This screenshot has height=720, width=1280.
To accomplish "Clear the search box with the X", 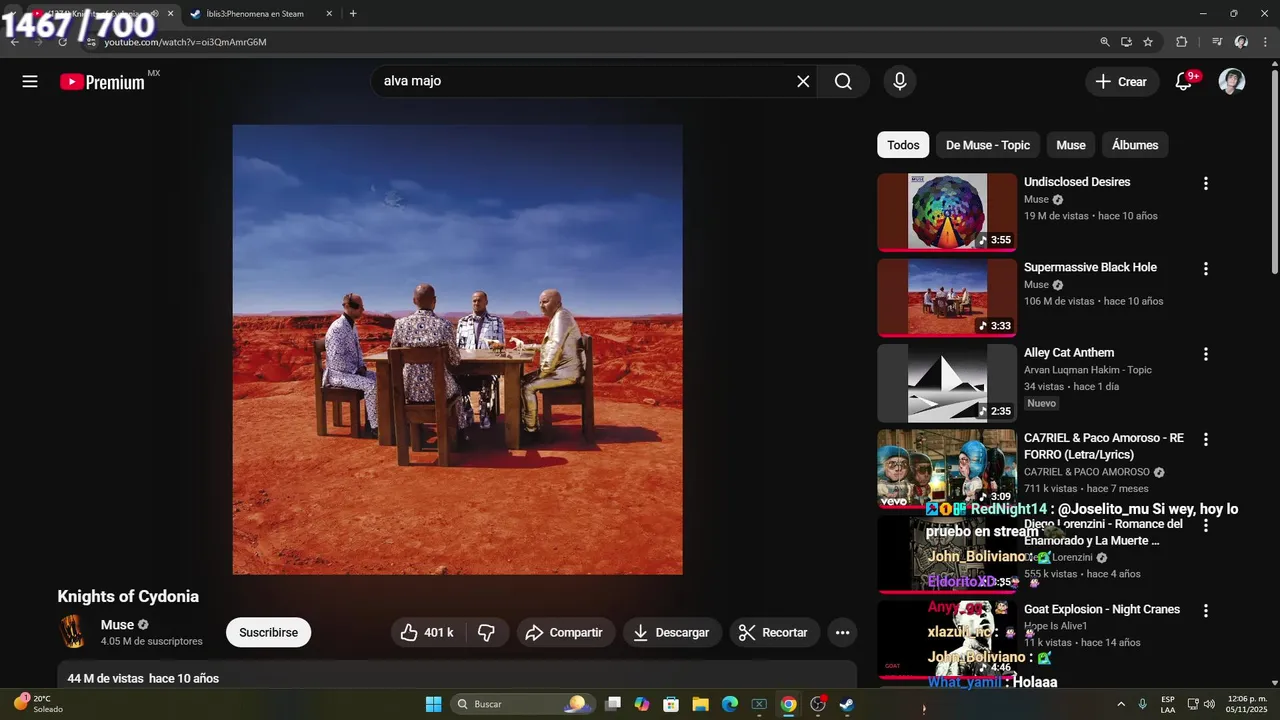I will tap(803, 82).
